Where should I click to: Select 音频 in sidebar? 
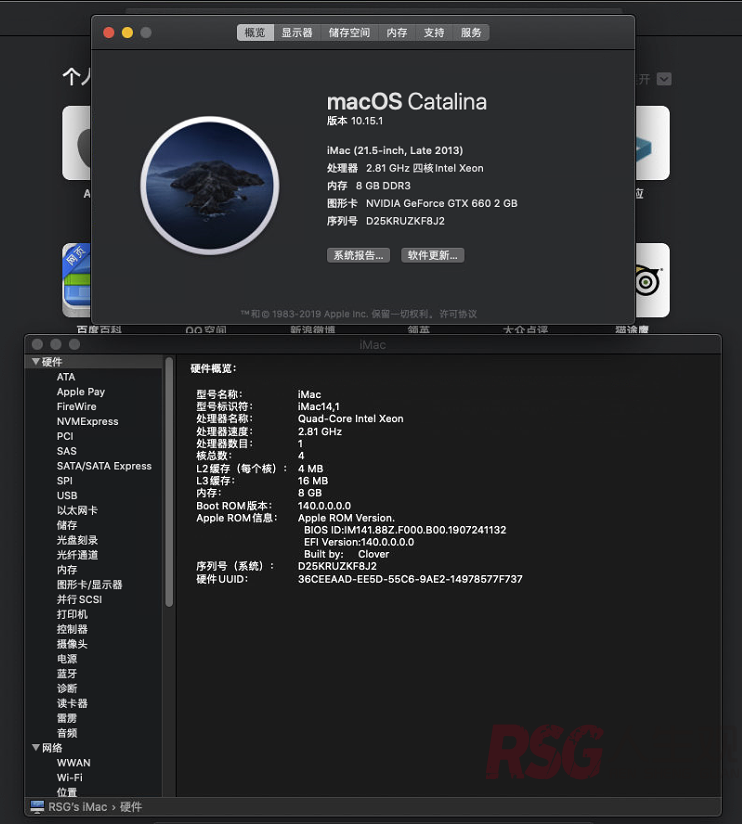point(67,733)
